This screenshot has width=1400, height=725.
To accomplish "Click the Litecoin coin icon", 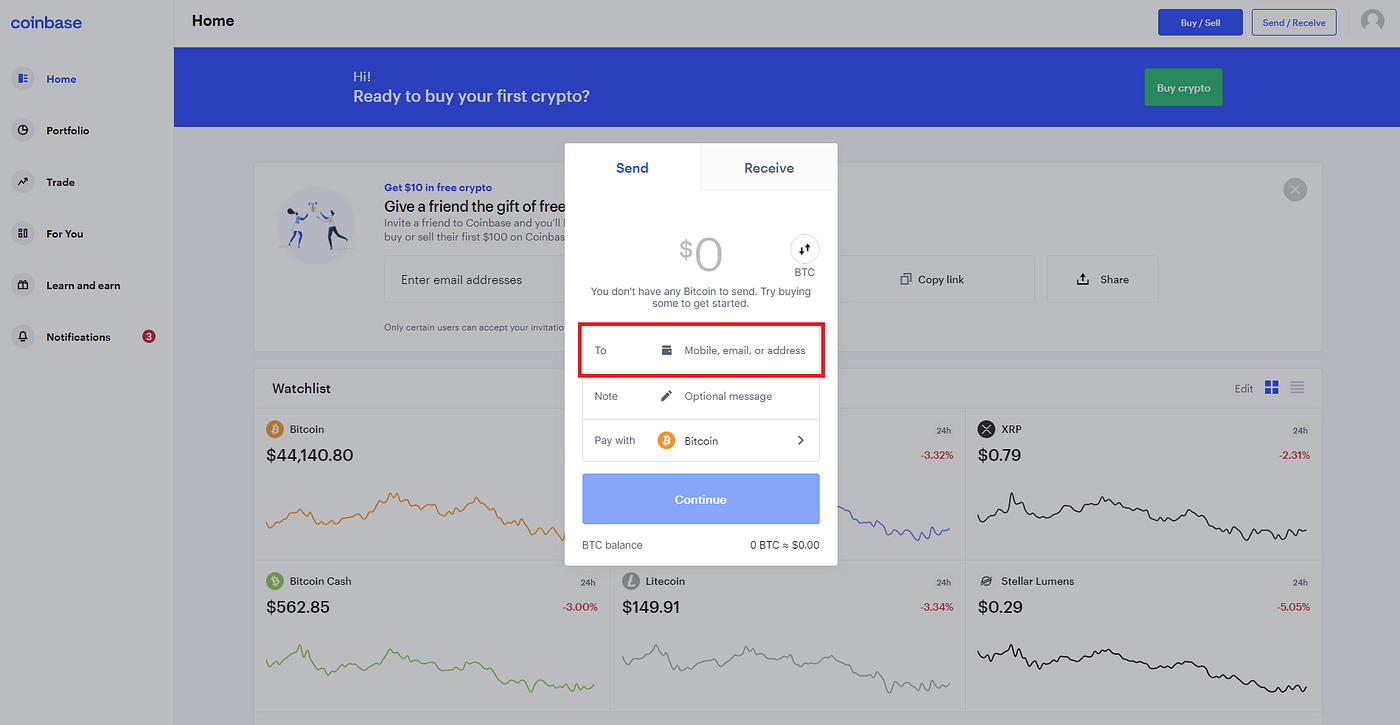I will click(x=631, y=581).
